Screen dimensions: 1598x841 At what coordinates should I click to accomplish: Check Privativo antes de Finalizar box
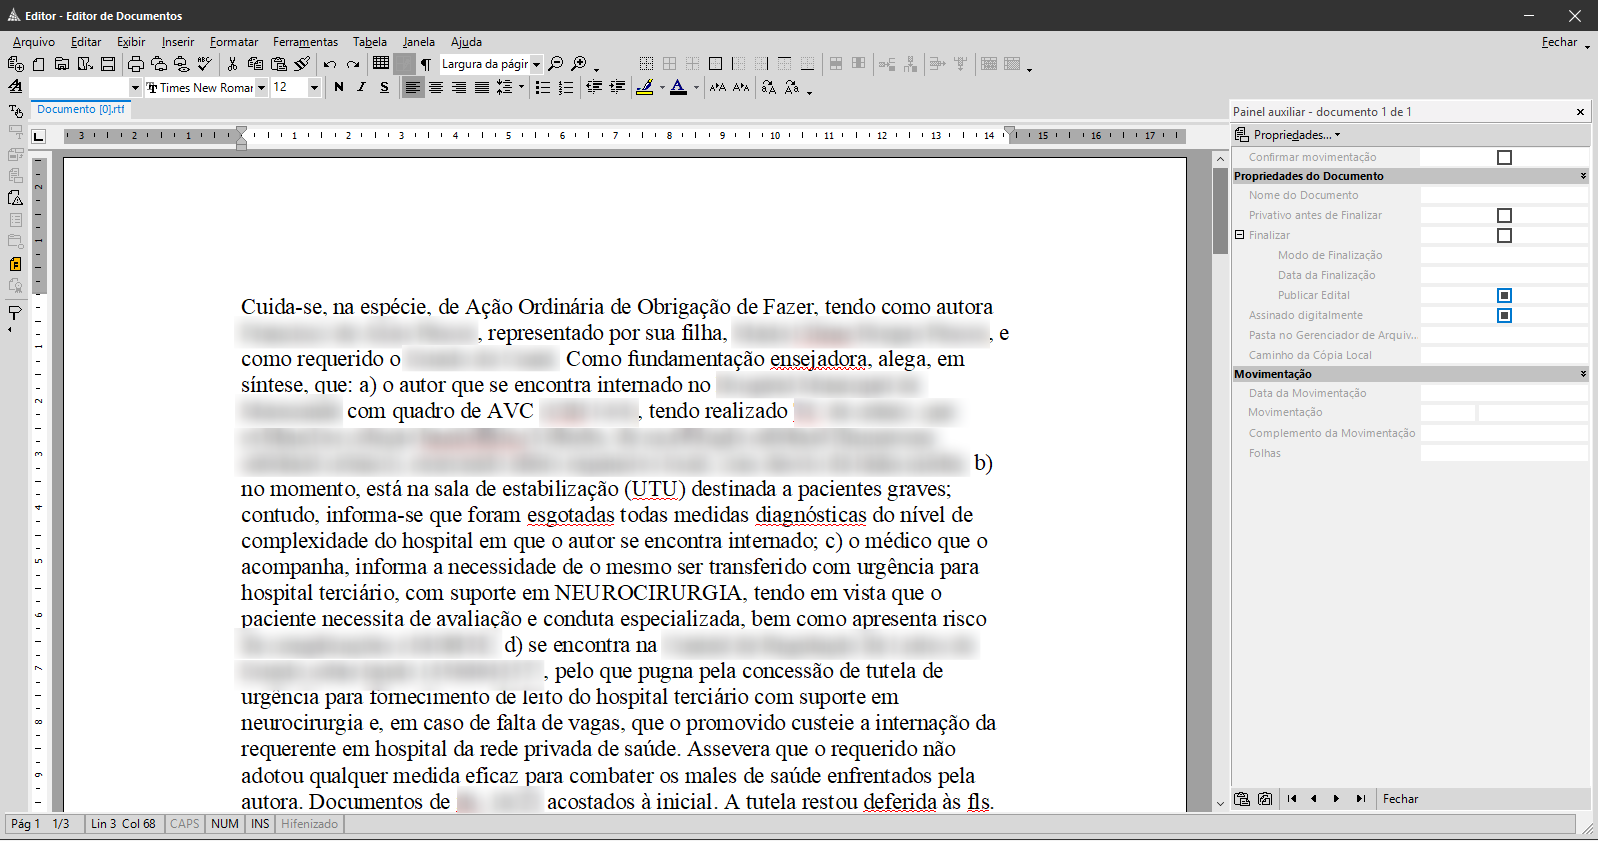1504,215
